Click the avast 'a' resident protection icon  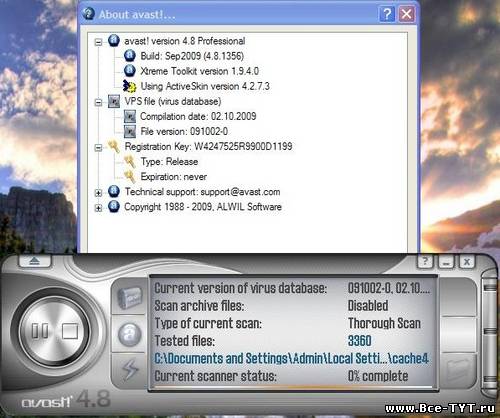(130, 334)
